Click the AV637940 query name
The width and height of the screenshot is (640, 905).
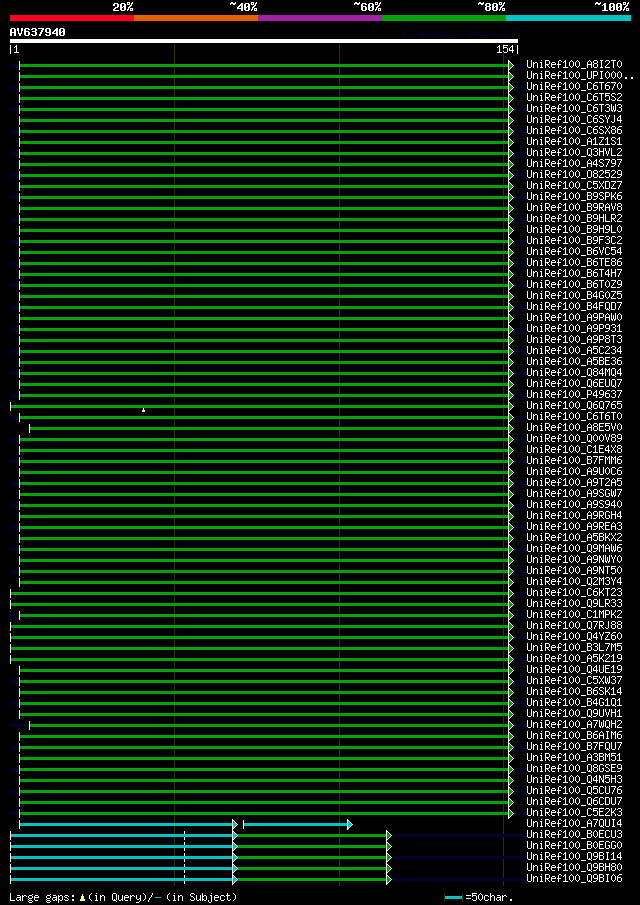pyautogui.click(x=38, y=32)
